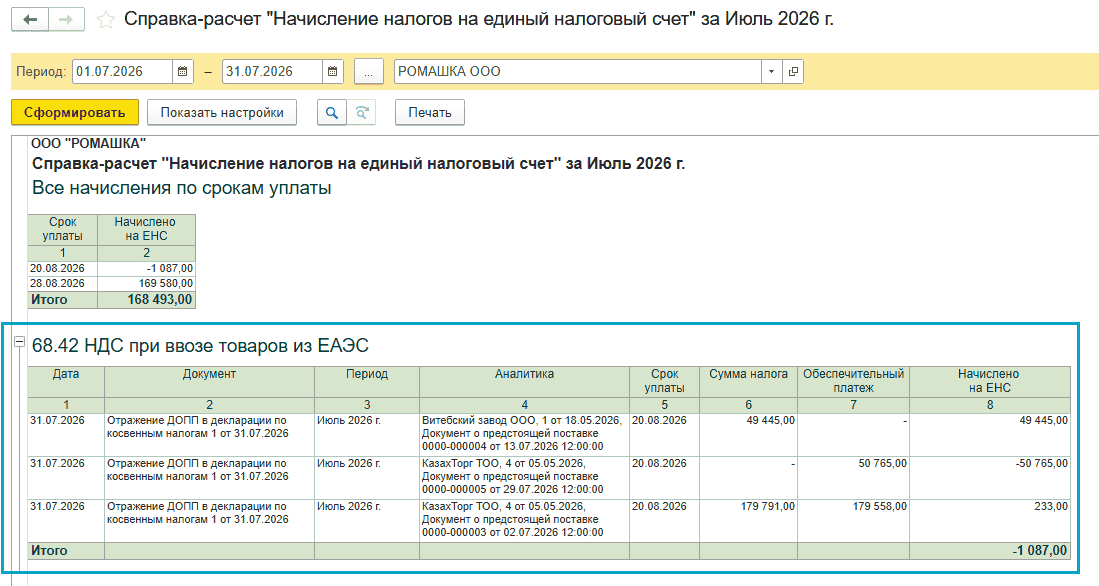Select the 168 493,00 total cell
The width and height of the screenshot is (1099, 586).
(146, 299)
